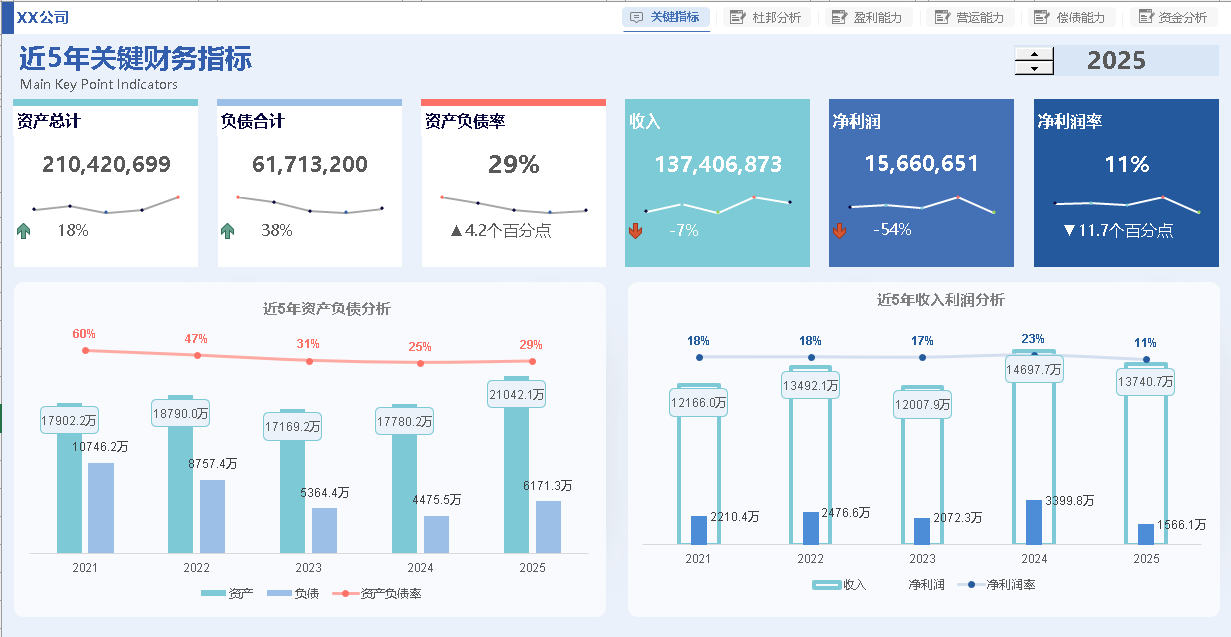1231x637 pixels.
Task: Toggle the 资产负债率 legend line marker
Action: click(346, 594)
